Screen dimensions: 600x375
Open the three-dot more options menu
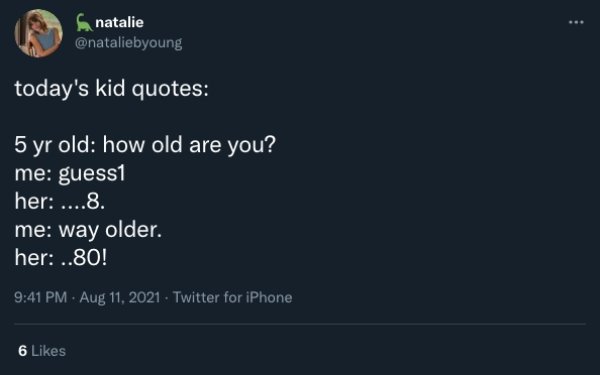click(x=576, y=22)
